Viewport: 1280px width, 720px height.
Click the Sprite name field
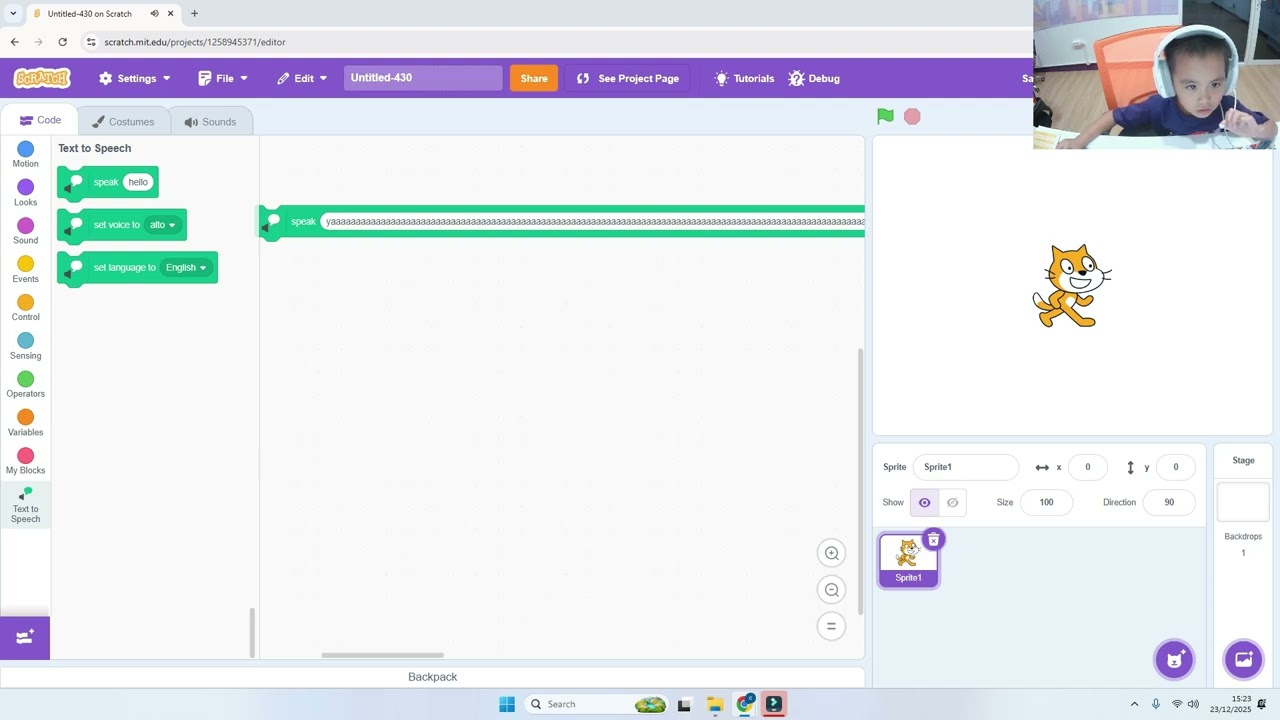point(965,467)
